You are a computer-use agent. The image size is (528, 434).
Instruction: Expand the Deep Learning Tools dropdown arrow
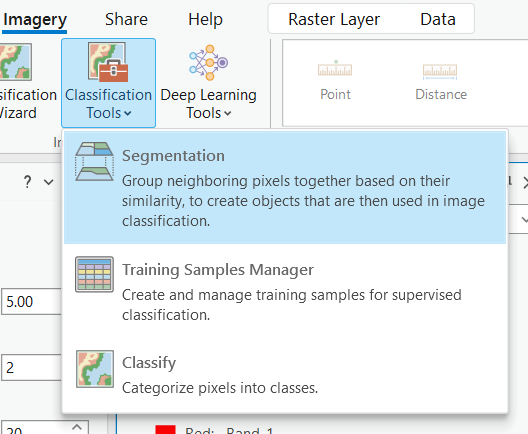(228, 113)
